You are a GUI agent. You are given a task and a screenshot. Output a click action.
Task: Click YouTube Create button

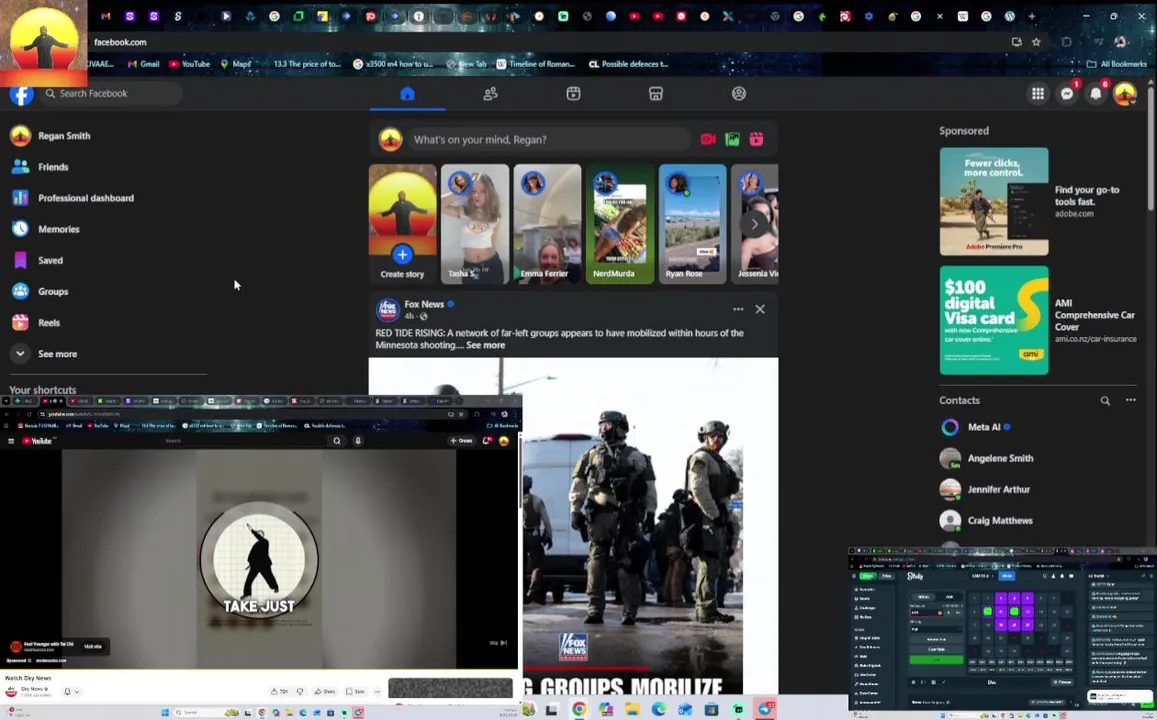(462, 441)
